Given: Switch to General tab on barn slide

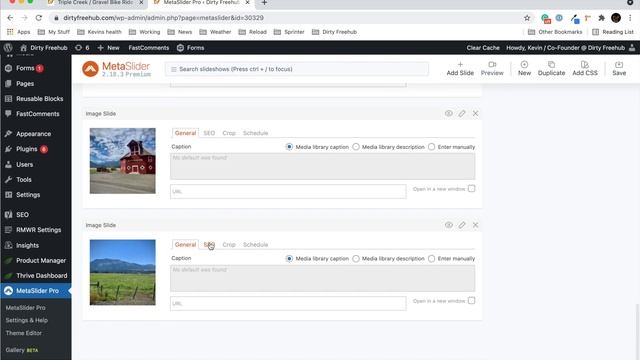Looking at the screenshot, I should coord(185,133).
